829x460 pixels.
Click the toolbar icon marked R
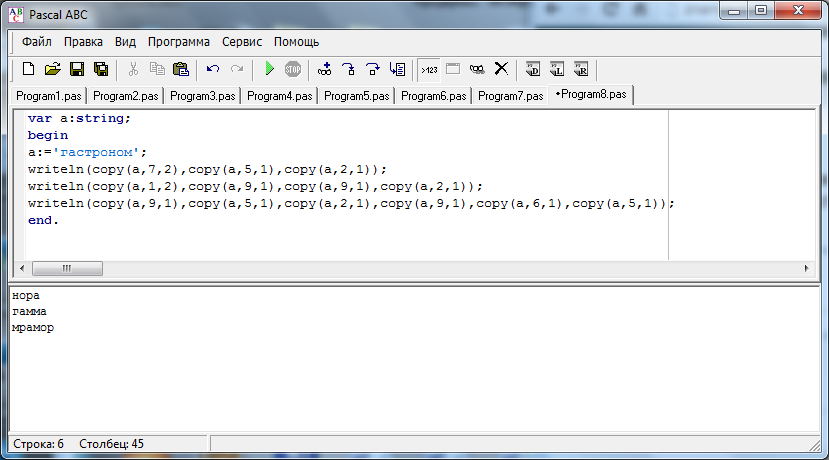tap(581, 69)
